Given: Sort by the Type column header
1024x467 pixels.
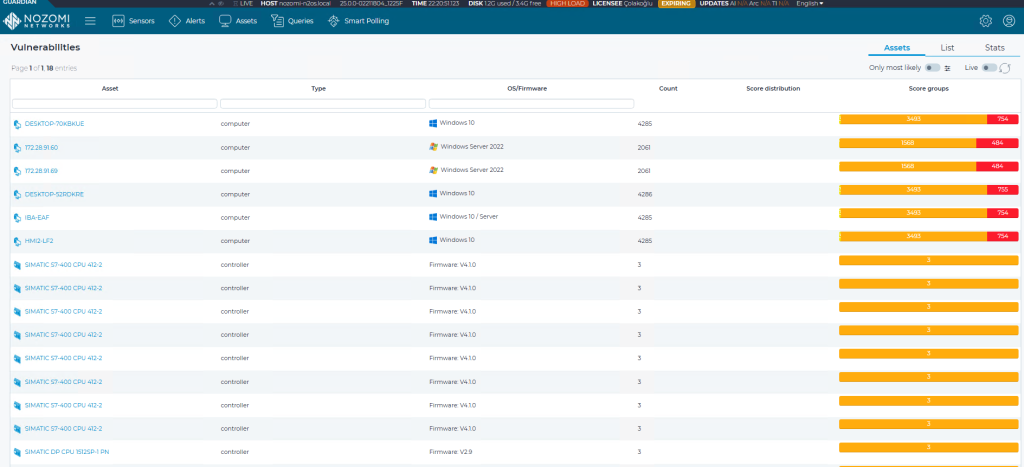Looking at the screenshot, I should click(319, 89).
